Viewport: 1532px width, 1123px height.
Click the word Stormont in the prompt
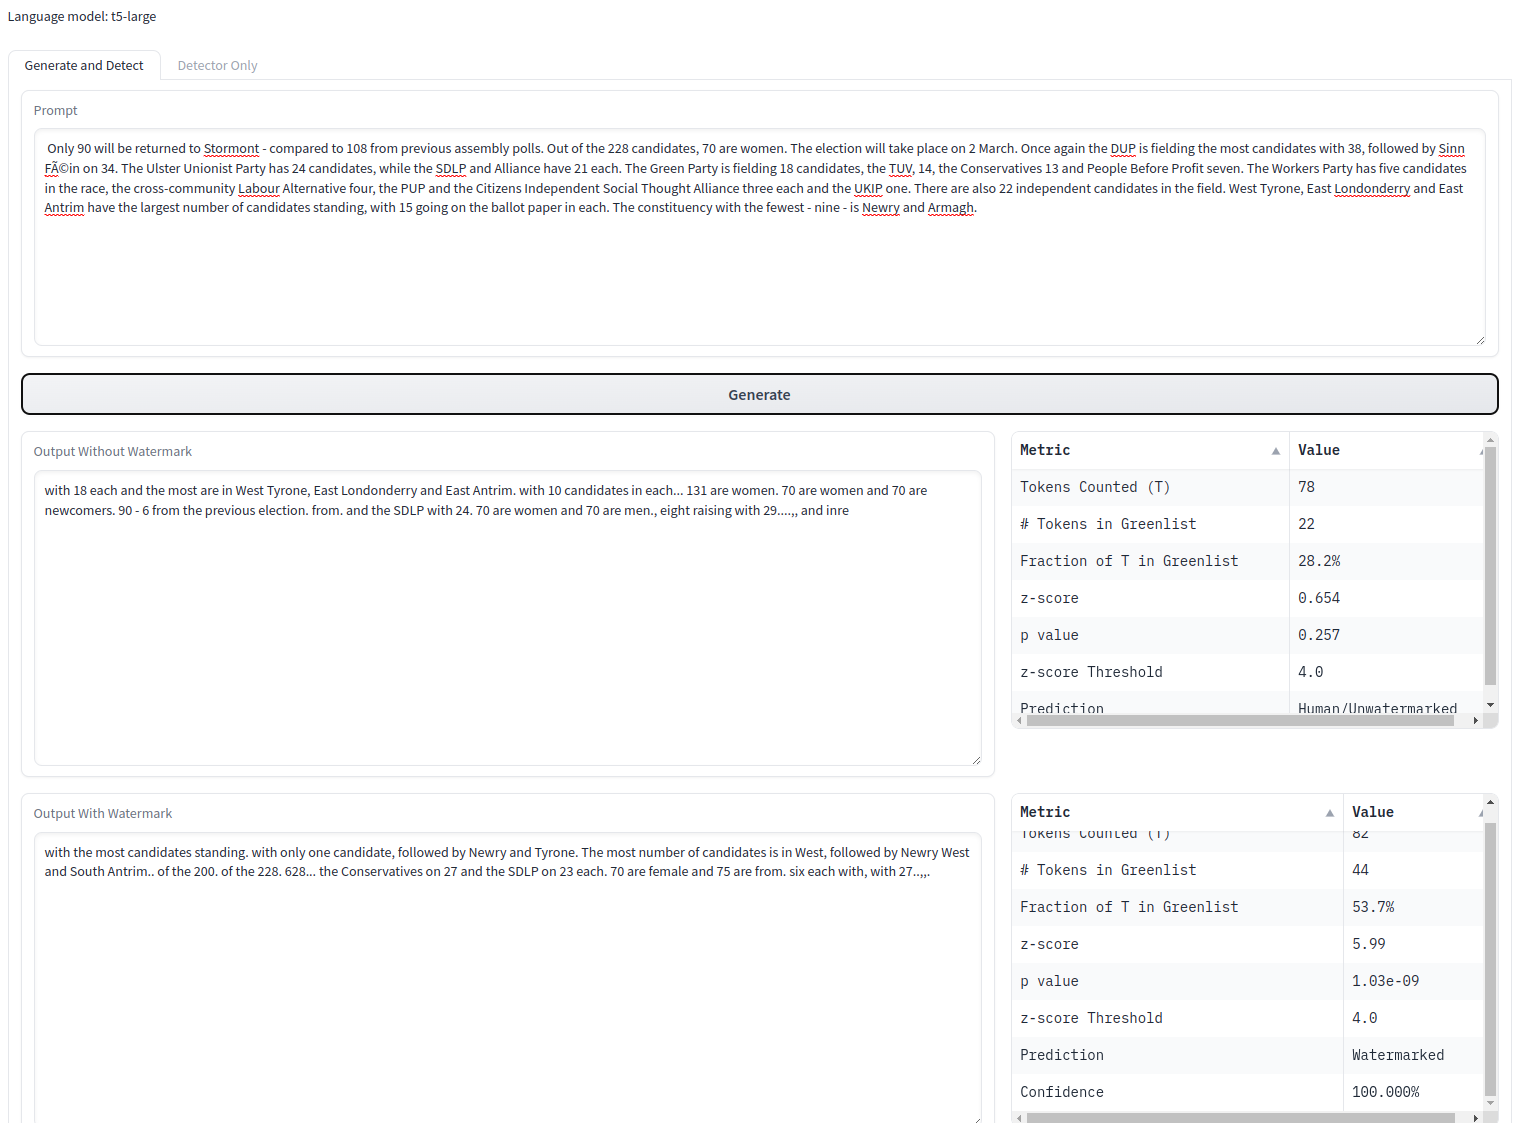231,149
